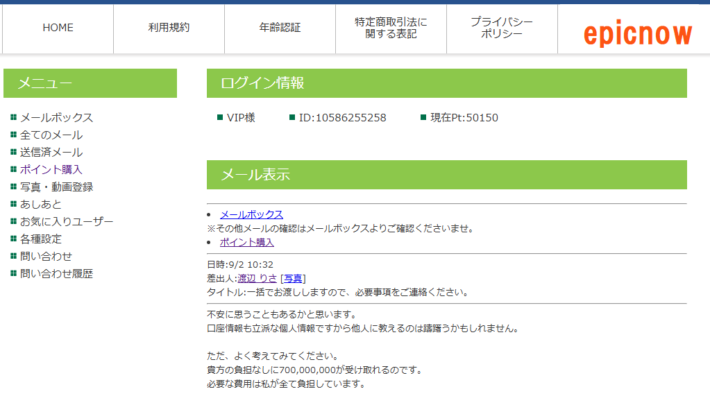The height and width of the screenshot is (396, 710).
Task: Open sender 渡辺 りさ profile link
Action: point(257,278)
